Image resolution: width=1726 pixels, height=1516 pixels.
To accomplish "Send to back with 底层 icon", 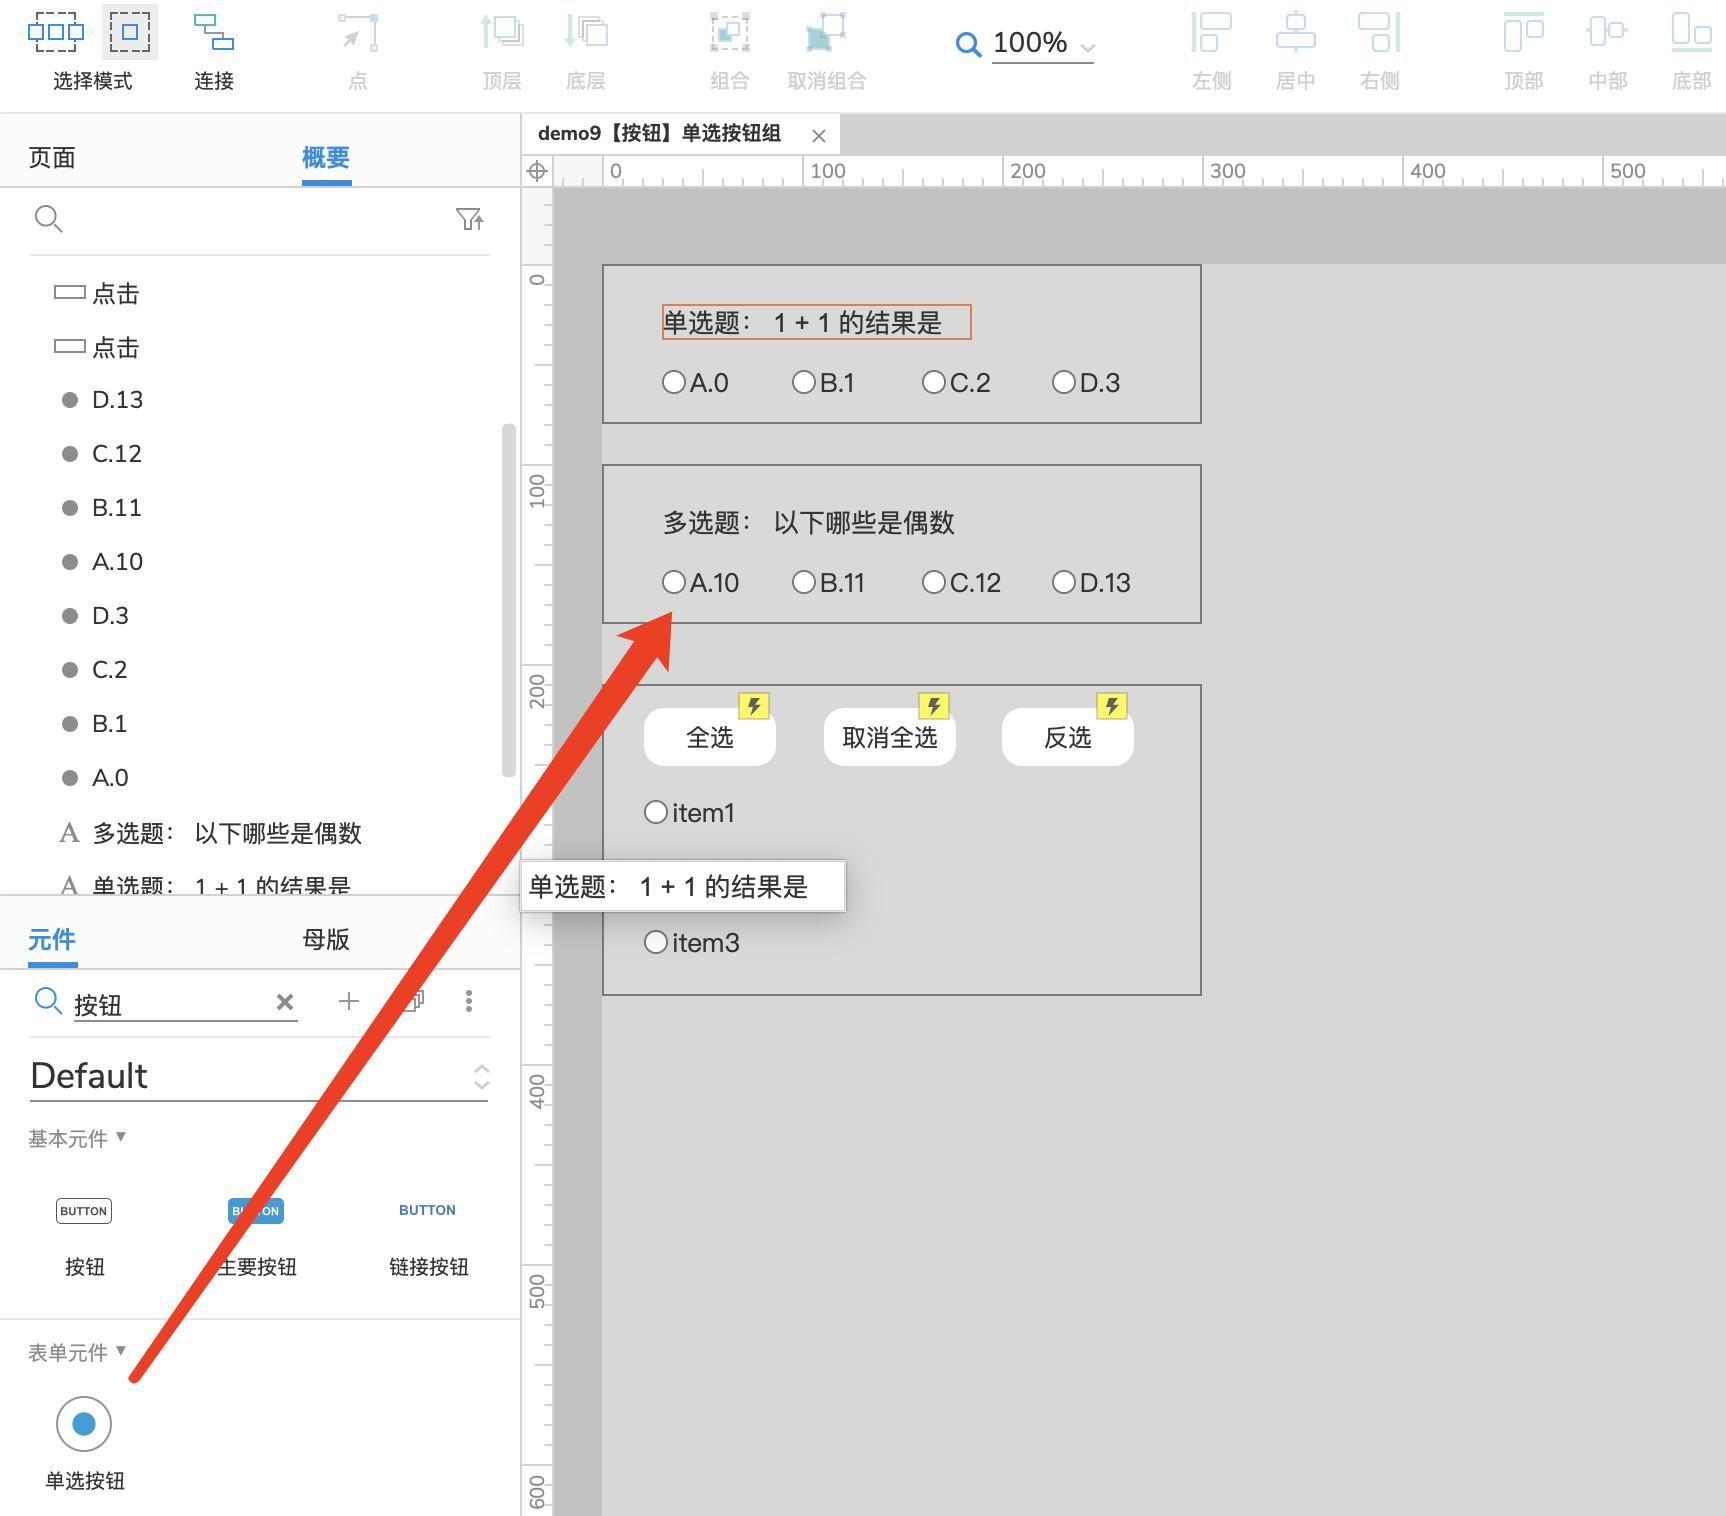I will pos(586,32).
